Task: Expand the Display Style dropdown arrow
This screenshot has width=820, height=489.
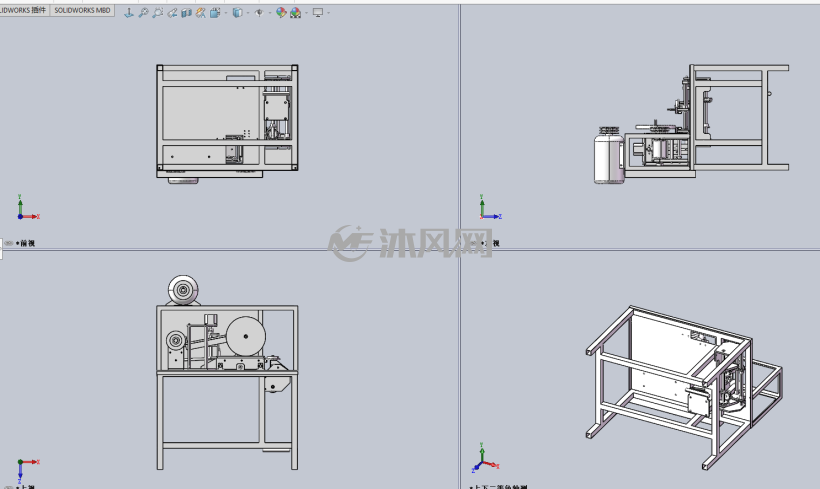Action: [x=248, y=13]
